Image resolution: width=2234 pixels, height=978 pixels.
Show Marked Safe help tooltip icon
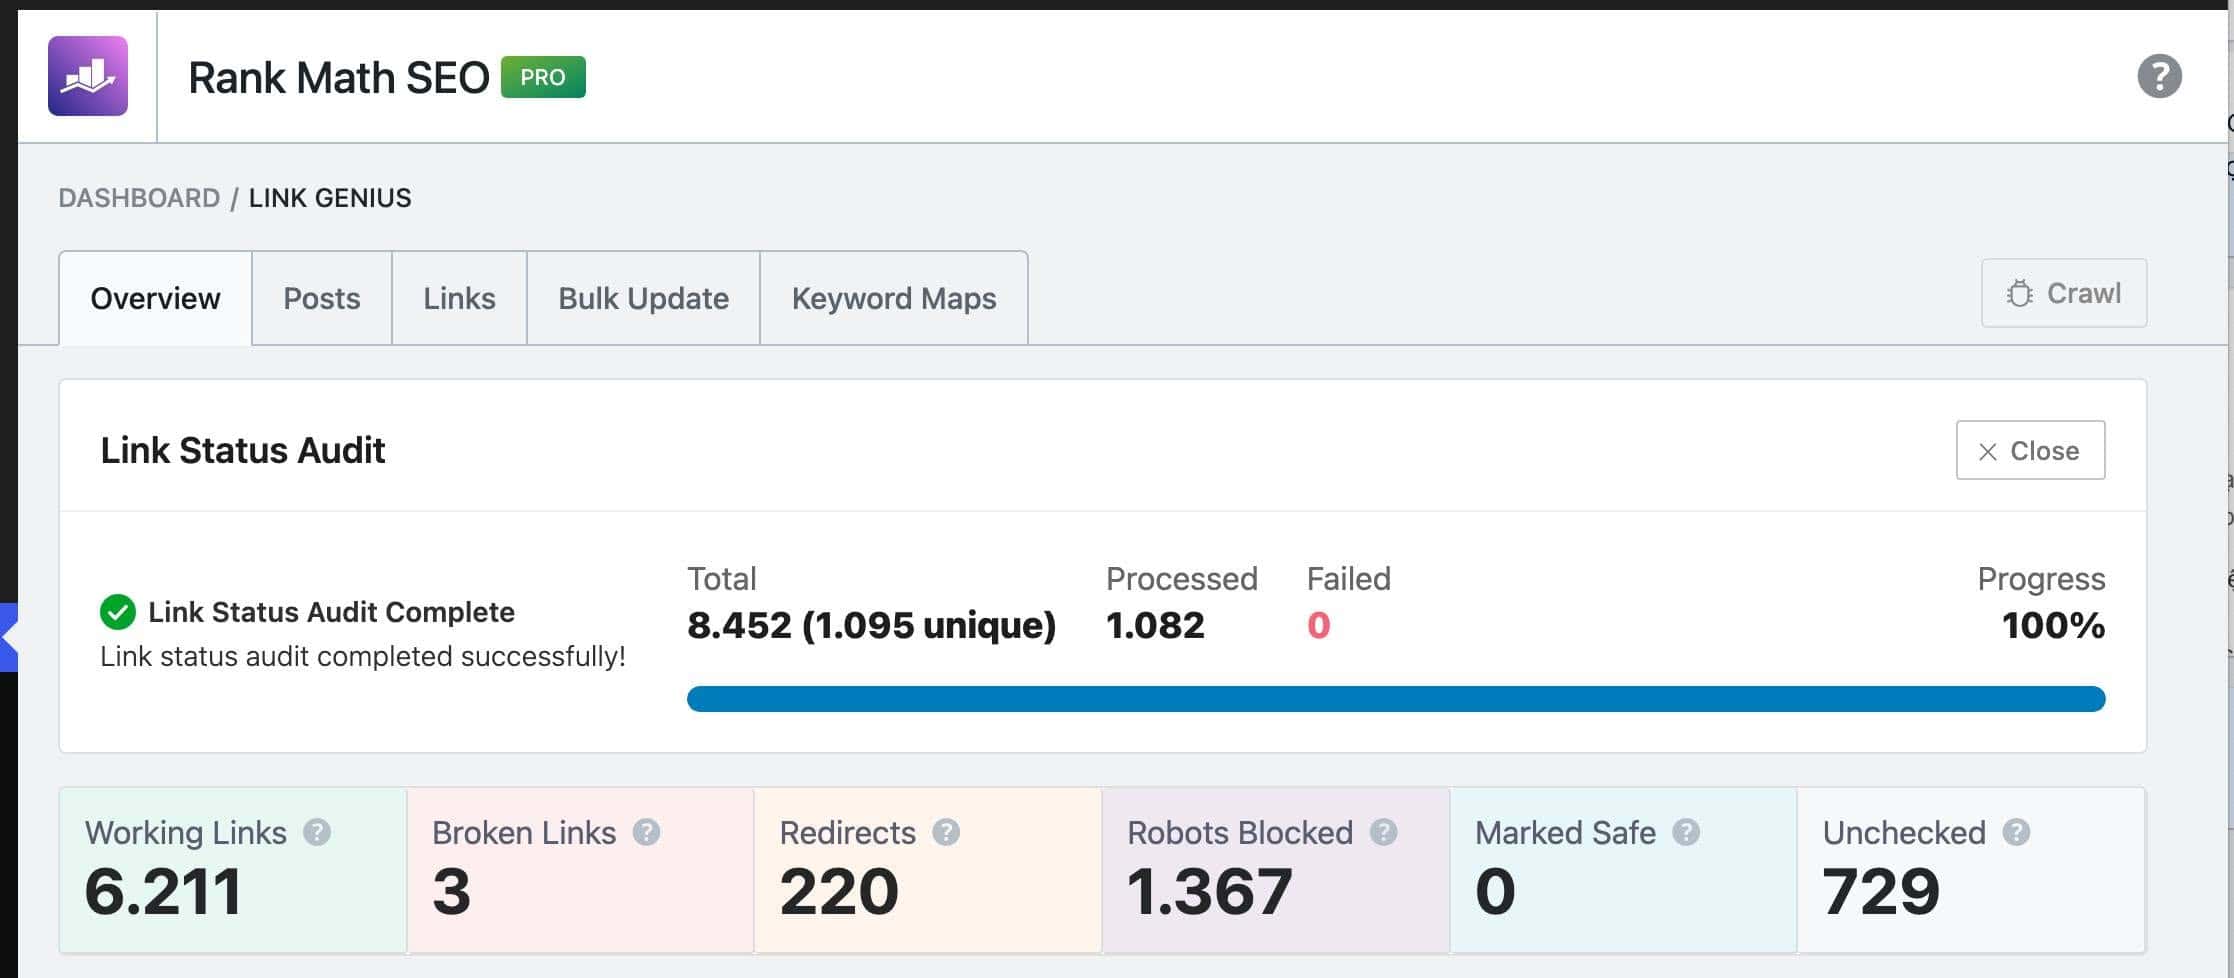[x=1686, y=832]
